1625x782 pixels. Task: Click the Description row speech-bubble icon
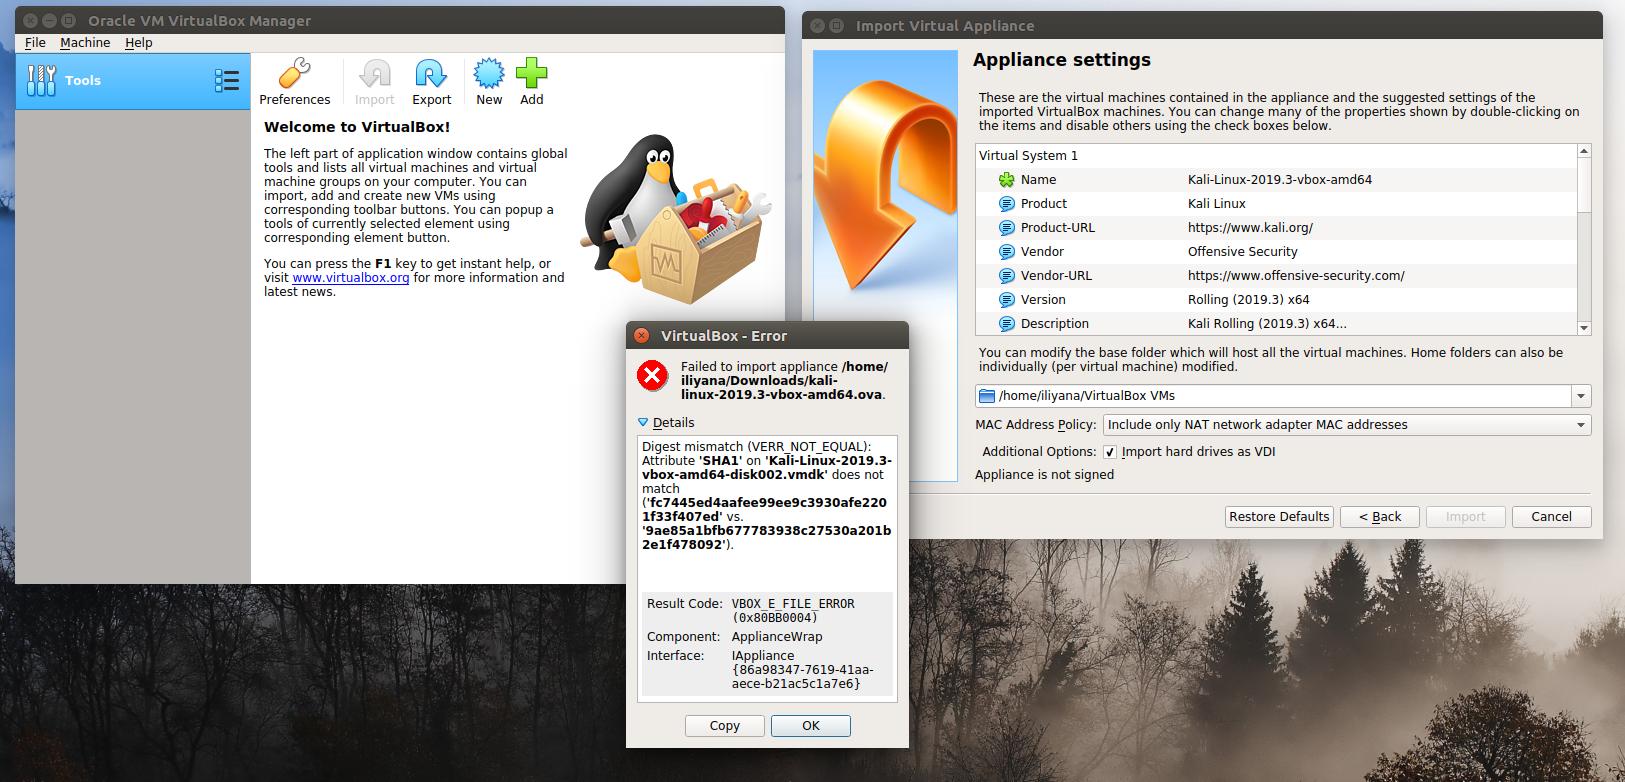click(x=1006, y=324)
